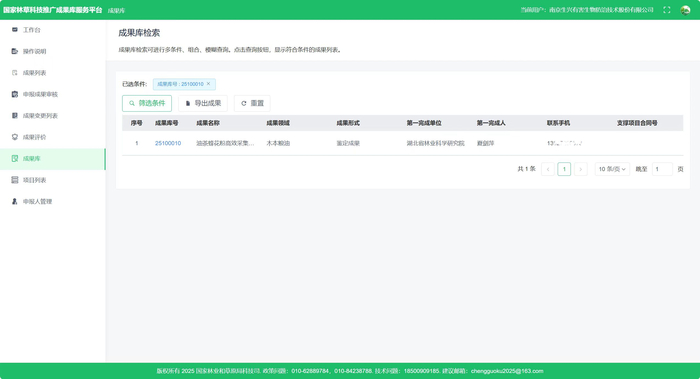Open 申报成果审核 in sidebar
Screen dimensions: 700x379
click(x=53, y=94)
